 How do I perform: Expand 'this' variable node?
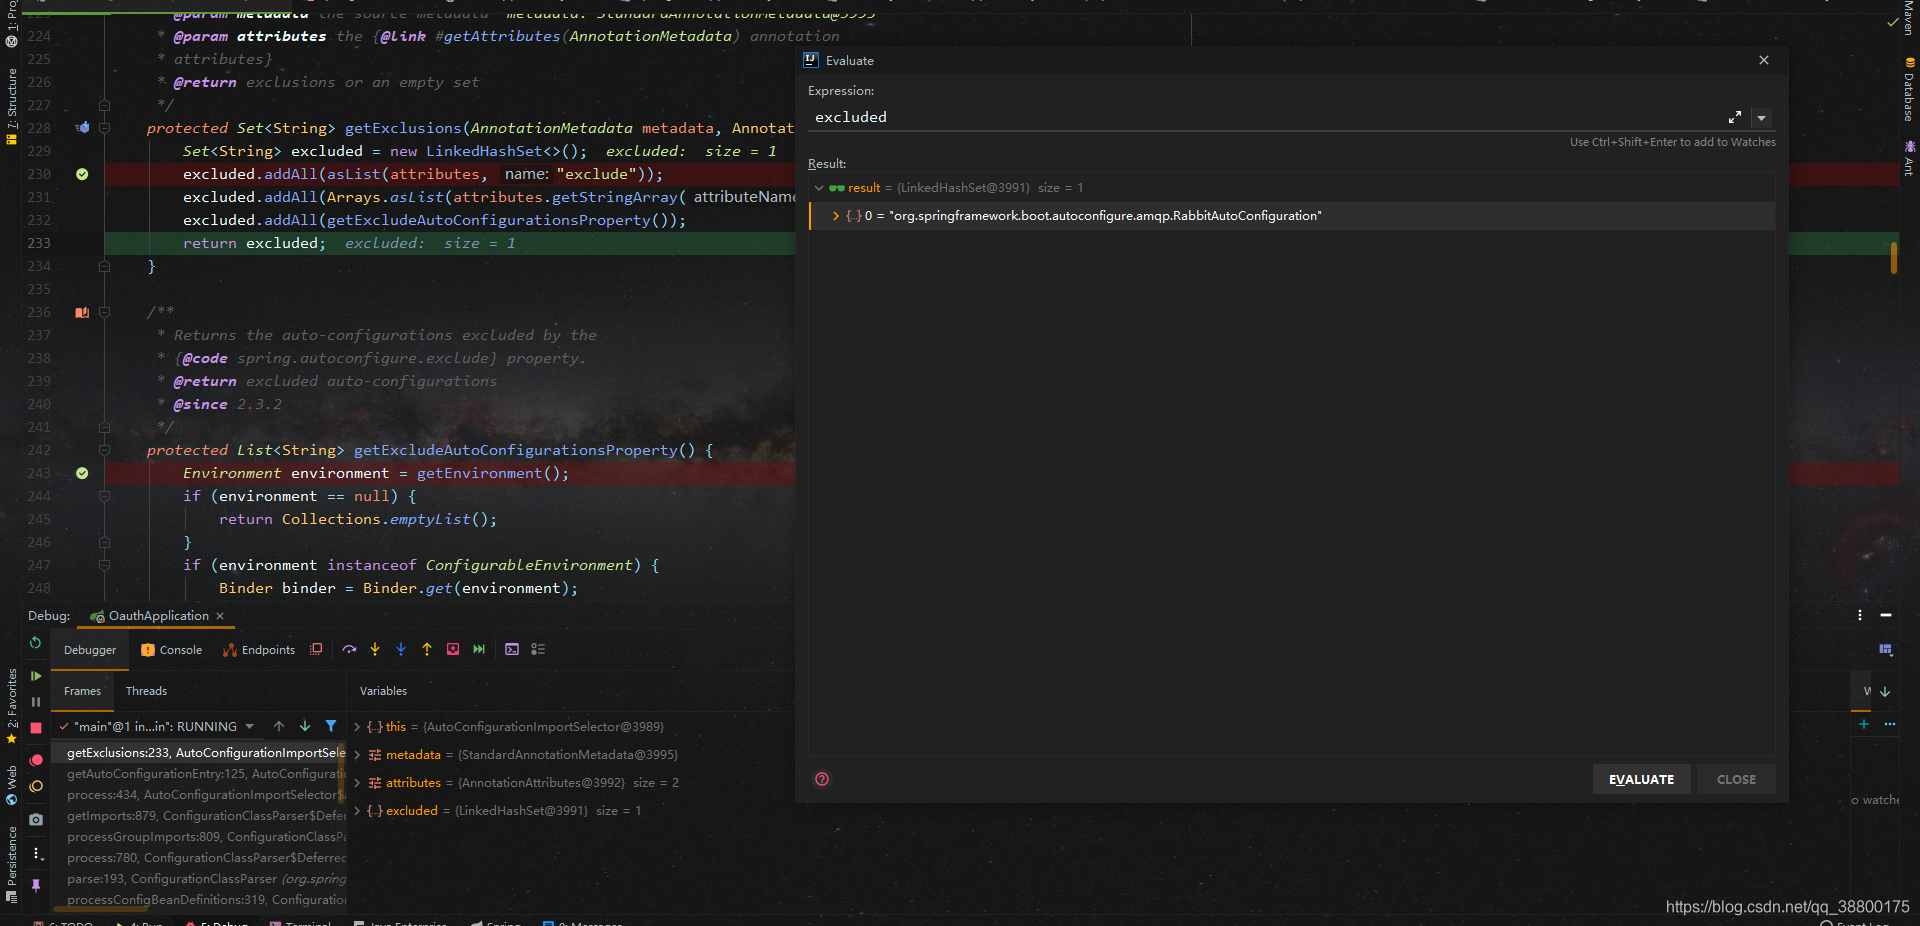[x=357, y=727]
